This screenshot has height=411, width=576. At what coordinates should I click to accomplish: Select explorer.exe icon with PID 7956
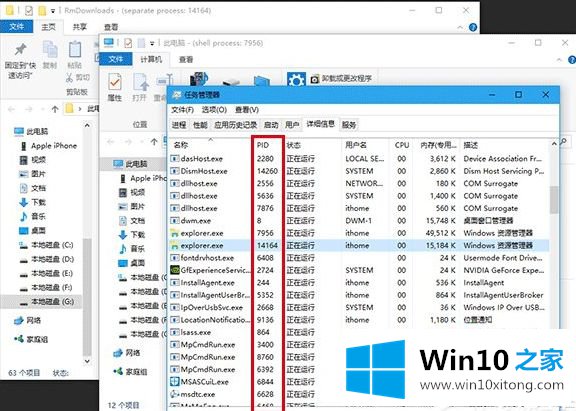click(175, 233)
